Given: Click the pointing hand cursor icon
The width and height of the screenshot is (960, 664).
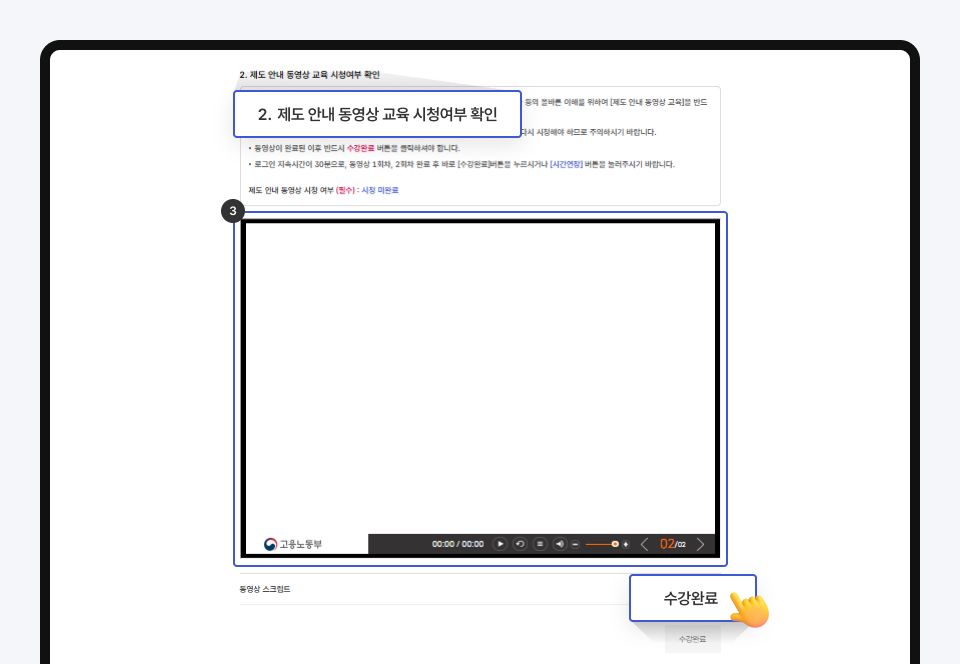Looking at the screenshot, I should [748, 608].
